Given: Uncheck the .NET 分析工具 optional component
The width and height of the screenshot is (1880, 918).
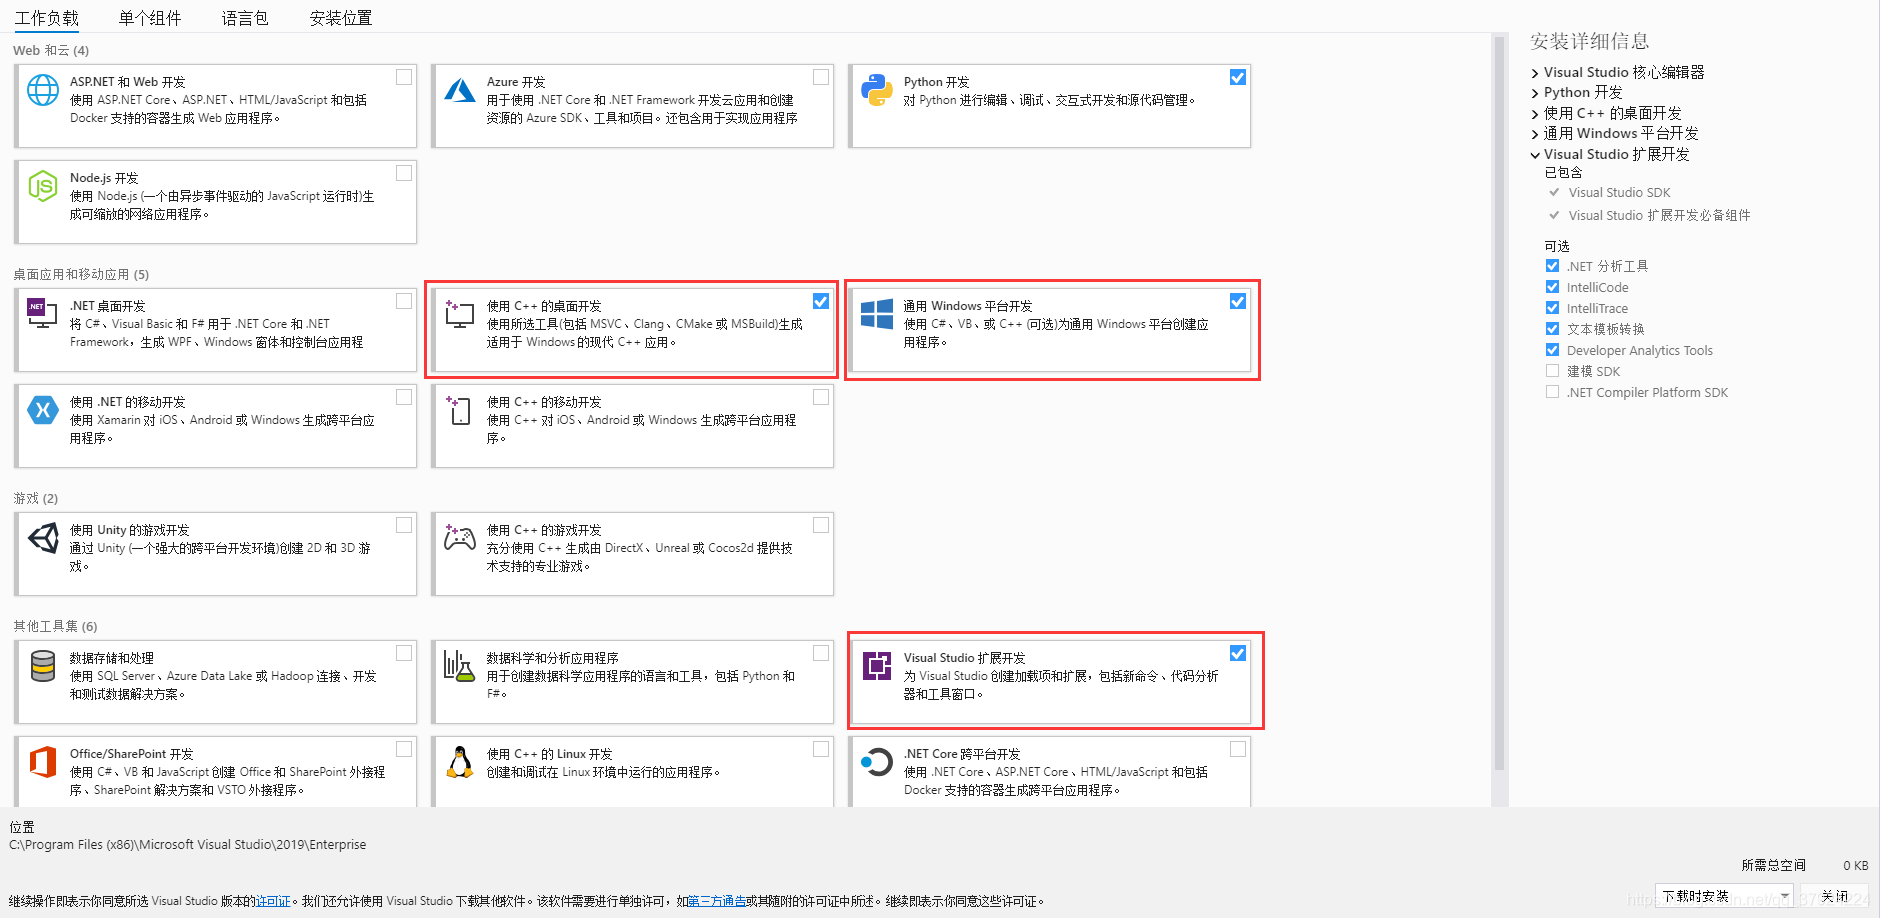Looking at the screenshot, I should (1552, 266).
